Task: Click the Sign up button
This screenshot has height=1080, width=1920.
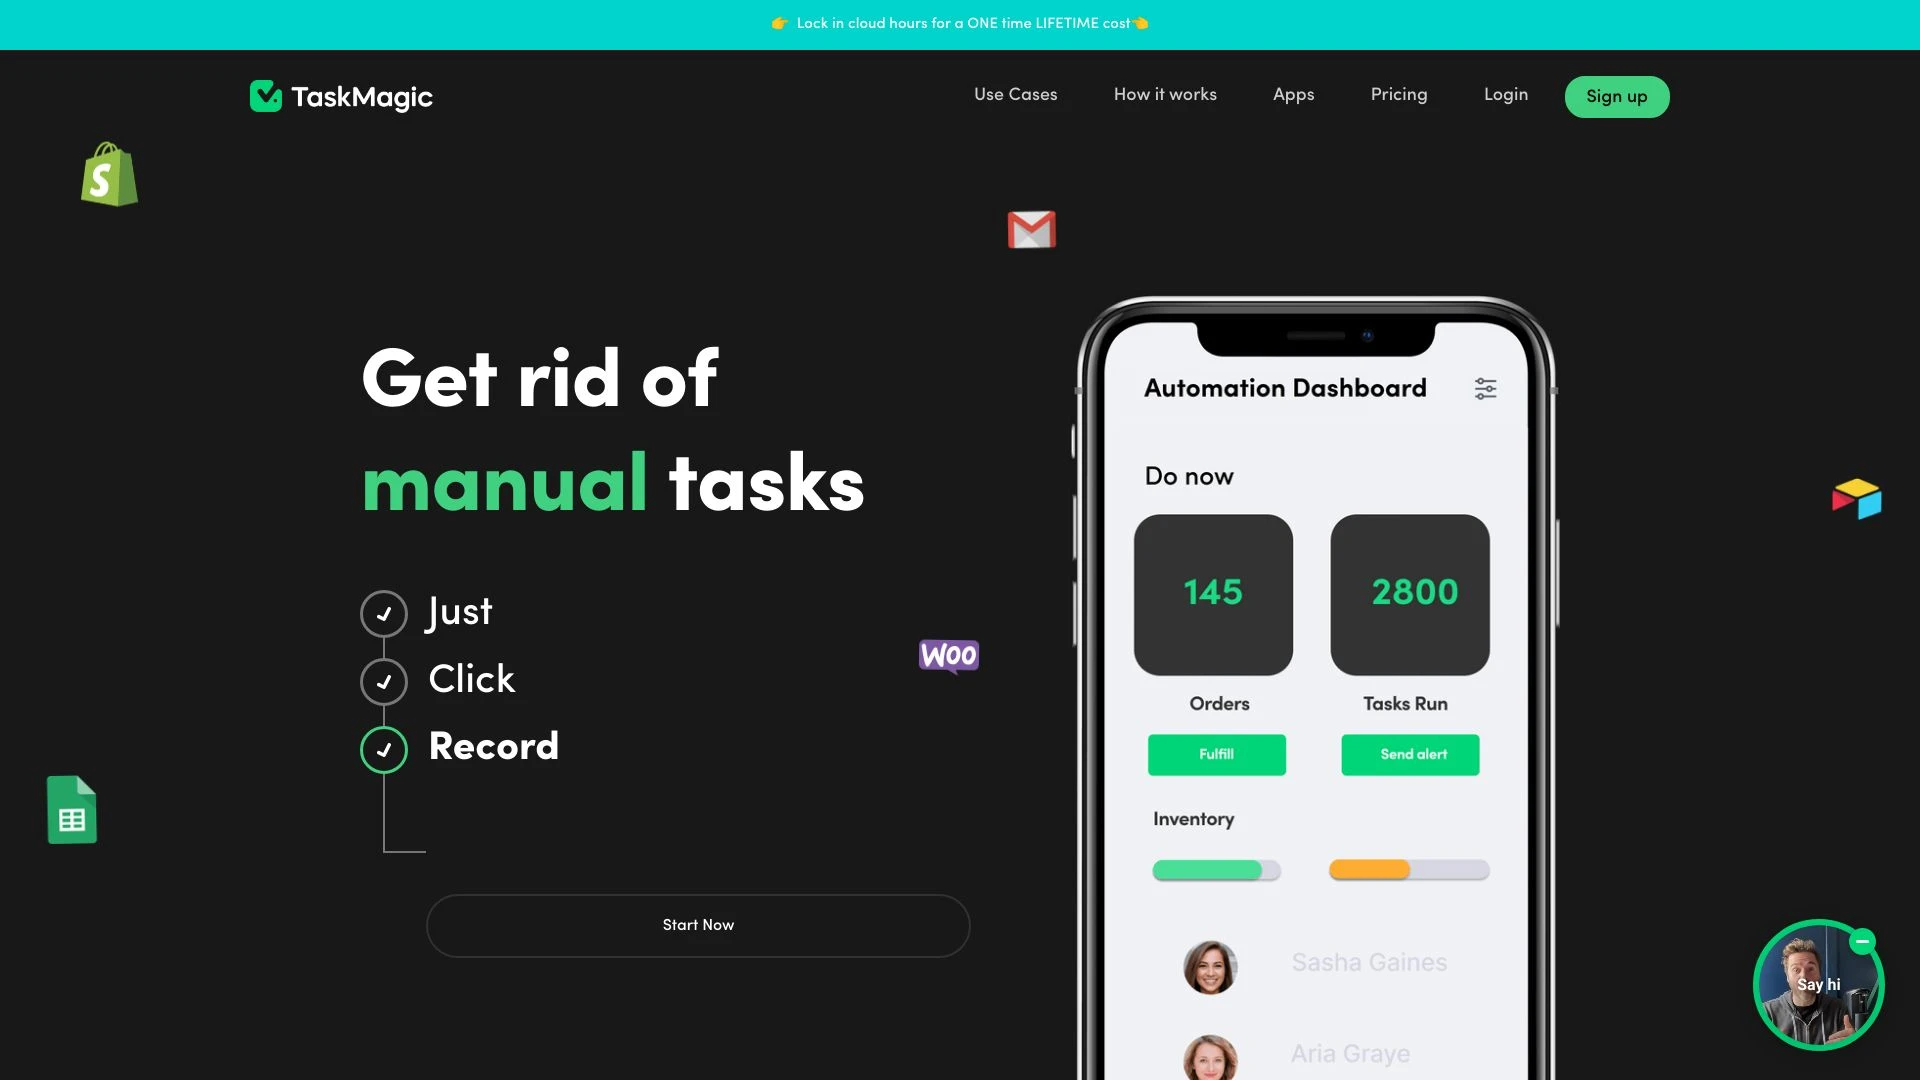Action: (x=1615, y=95)
